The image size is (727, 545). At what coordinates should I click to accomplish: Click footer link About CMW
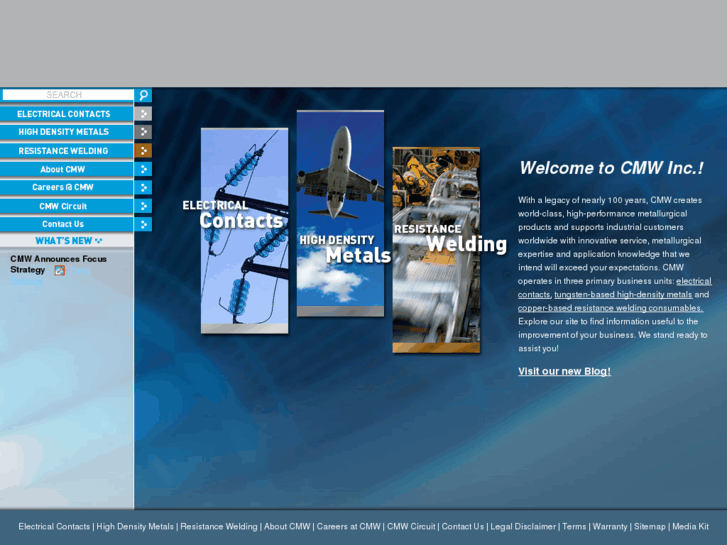point(287,526)
